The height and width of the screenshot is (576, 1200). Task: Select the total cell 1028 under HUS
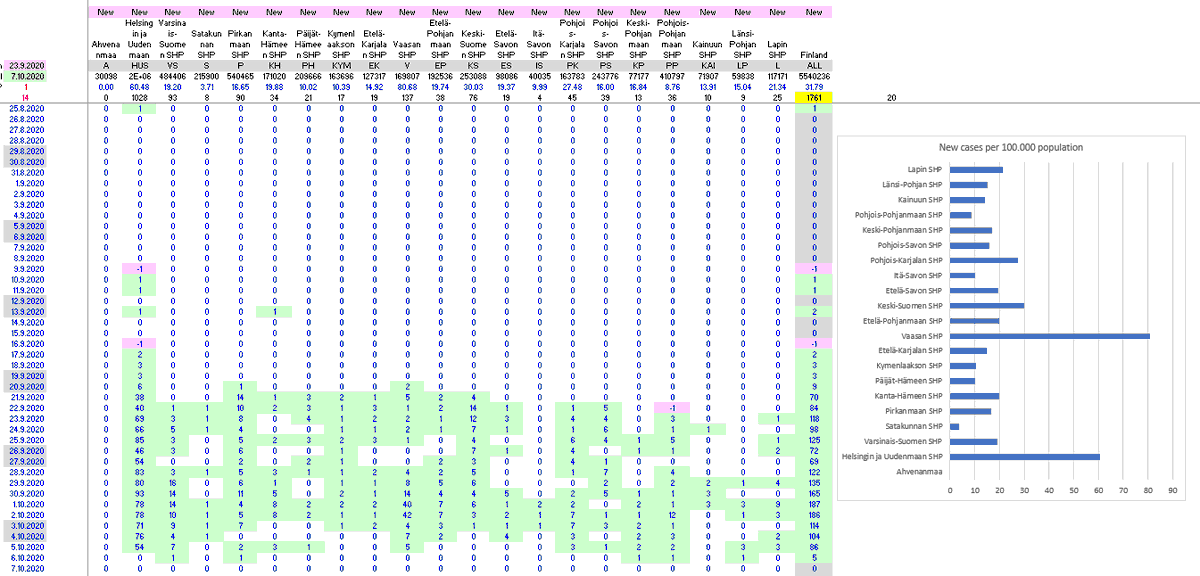click(139, 98)
